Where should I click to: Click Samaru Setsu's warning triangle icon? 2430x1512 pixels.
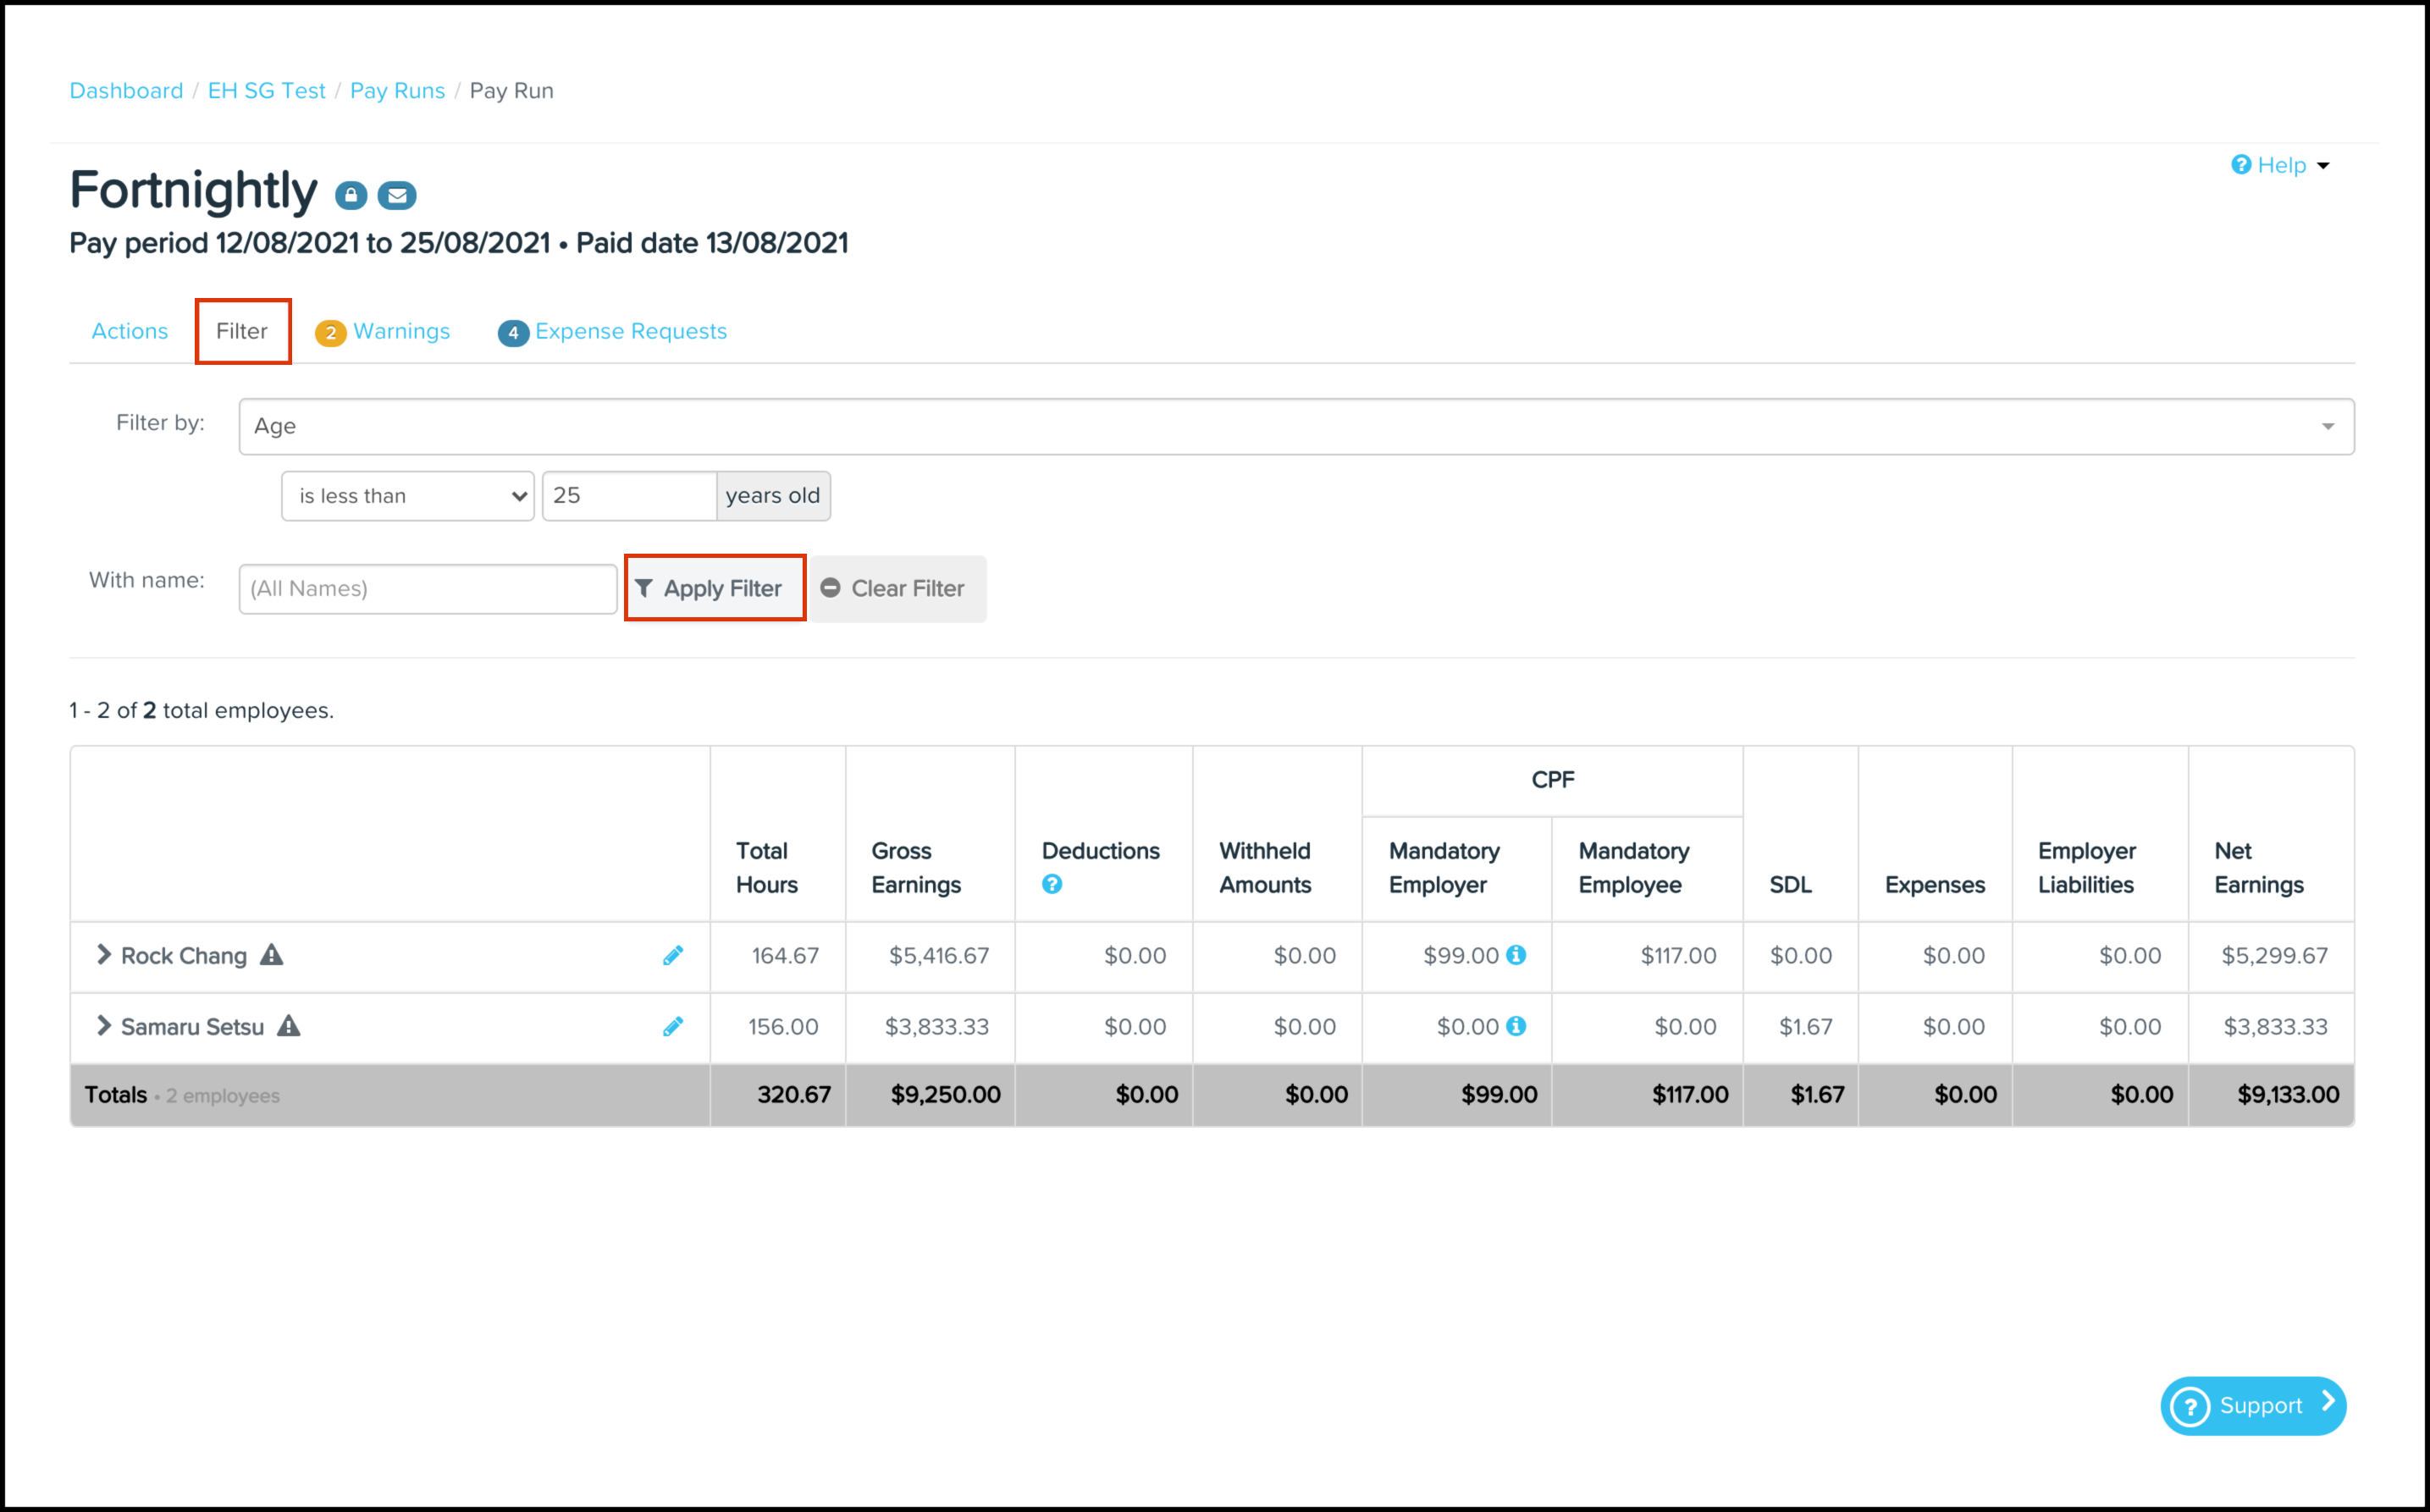point(289,1026)
